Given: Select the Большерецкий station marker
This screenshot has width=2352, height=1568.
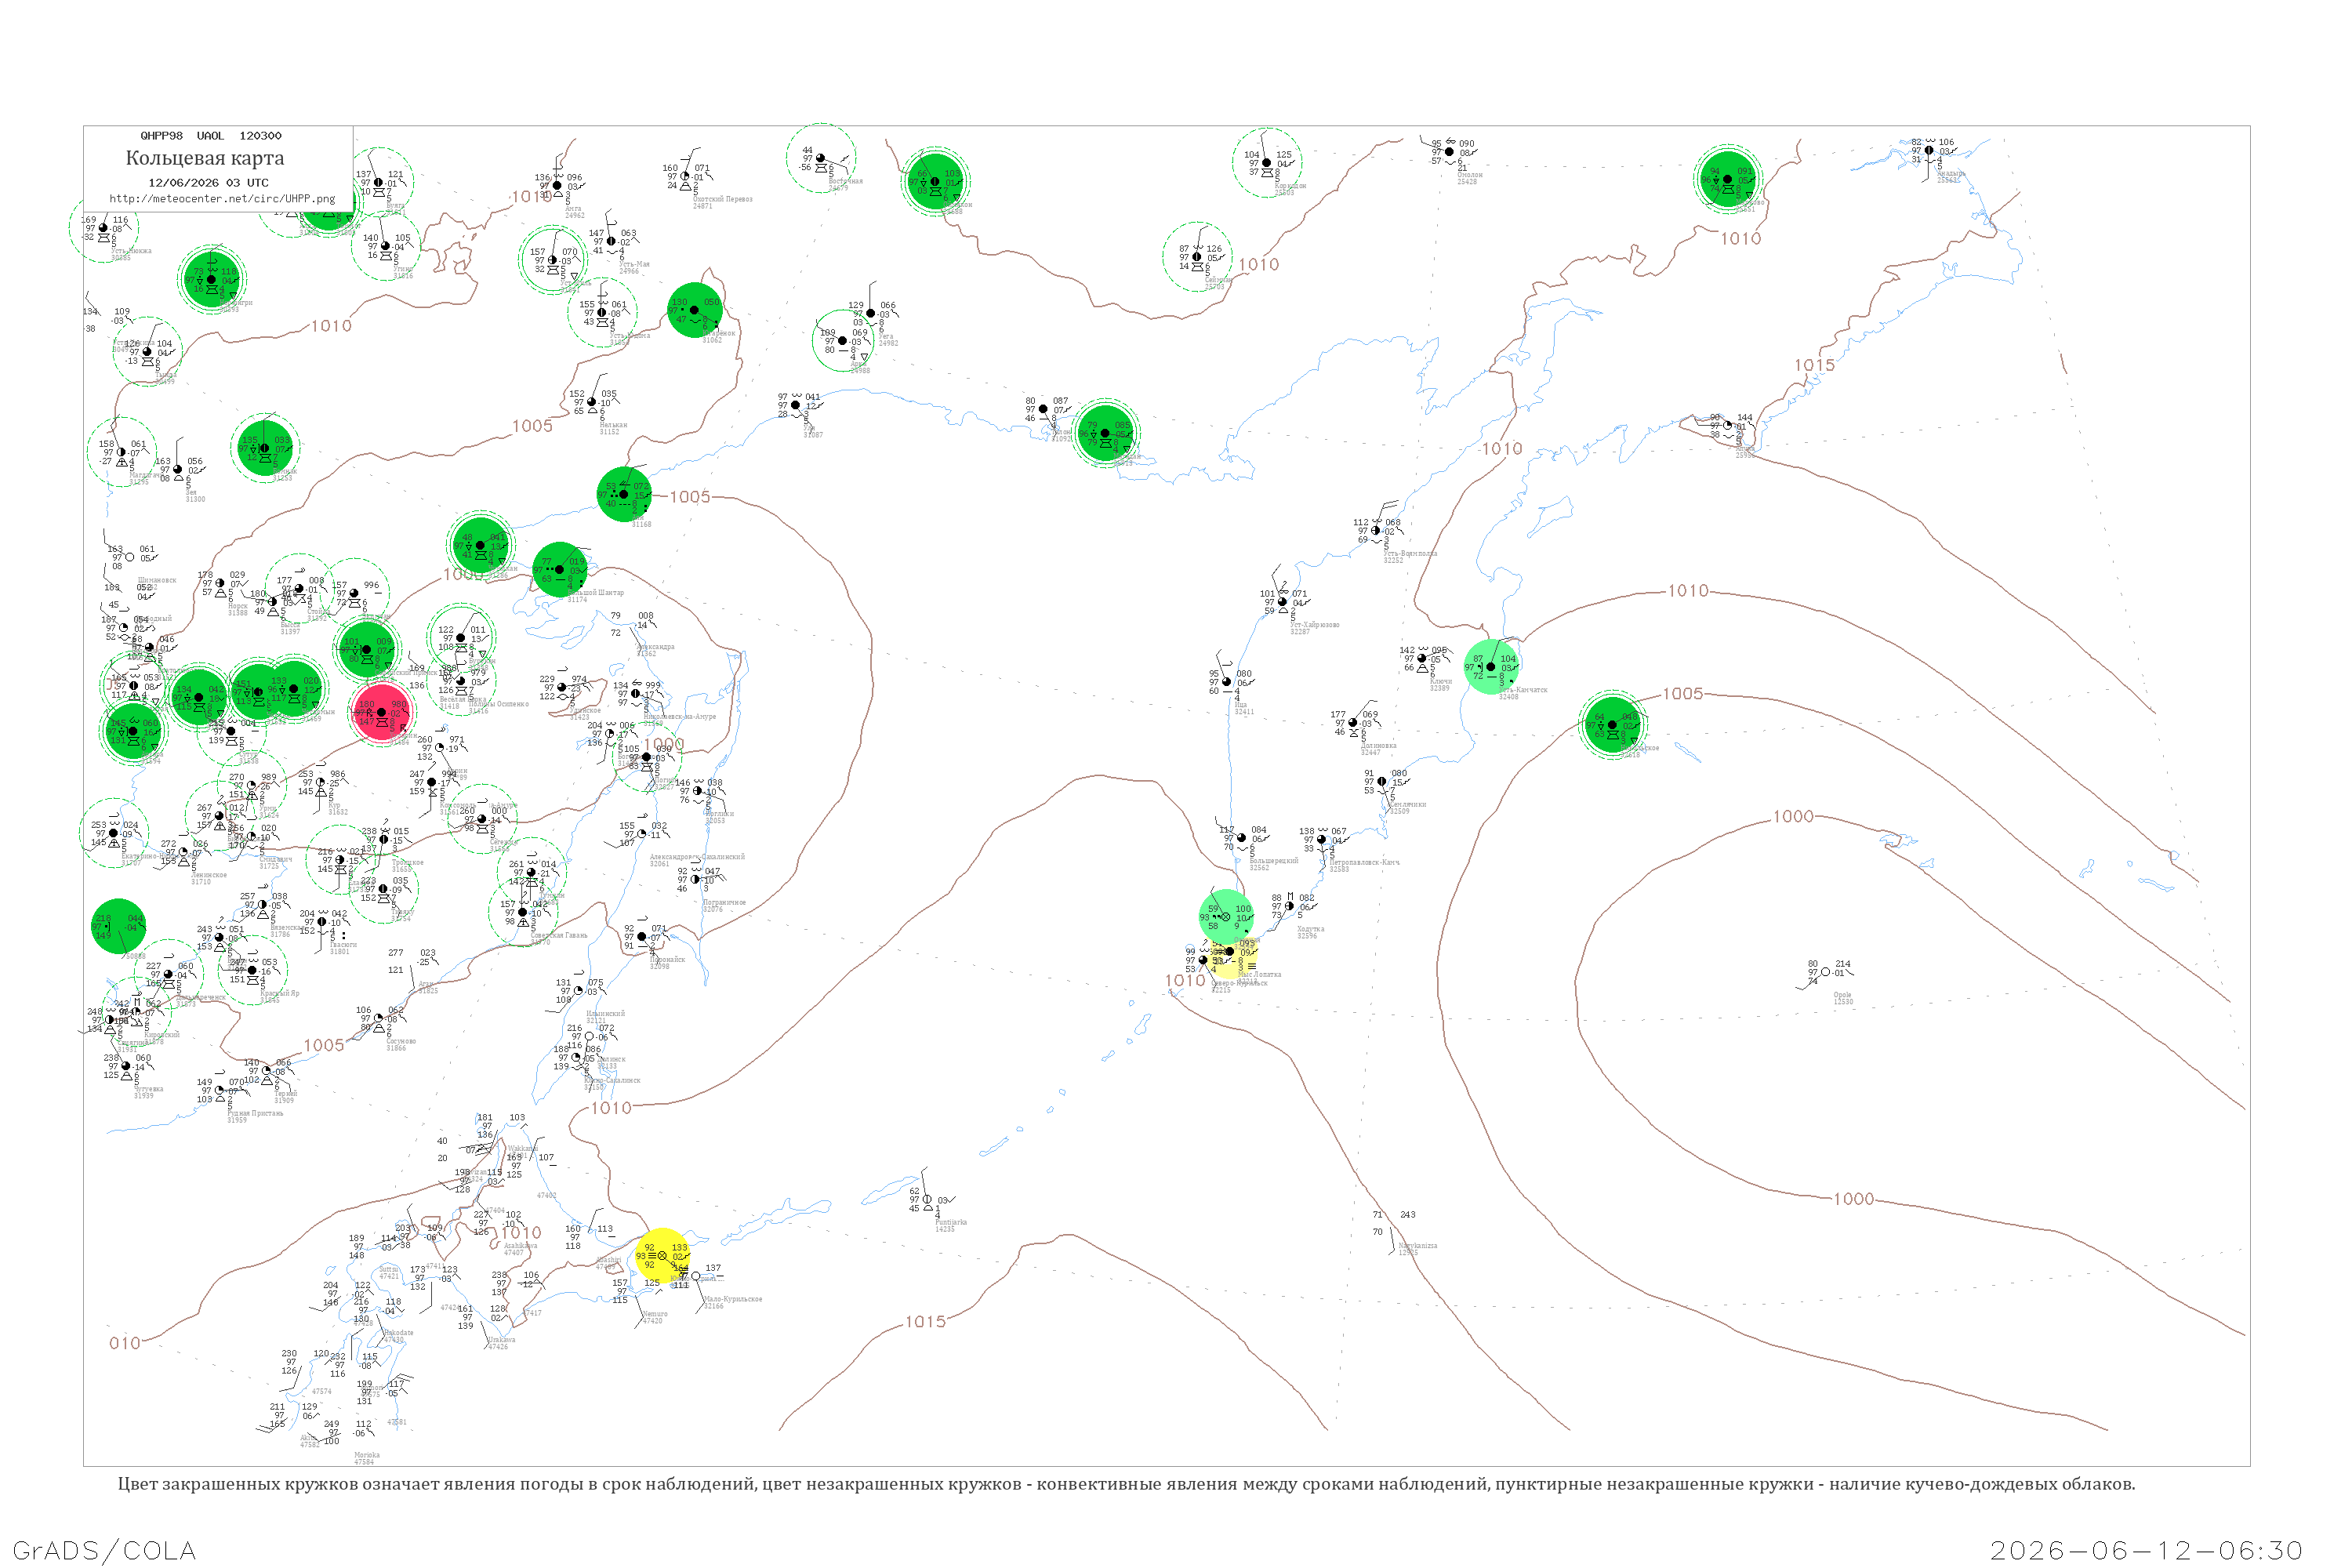Looking at the screenshot, I should coord(1242,838).
